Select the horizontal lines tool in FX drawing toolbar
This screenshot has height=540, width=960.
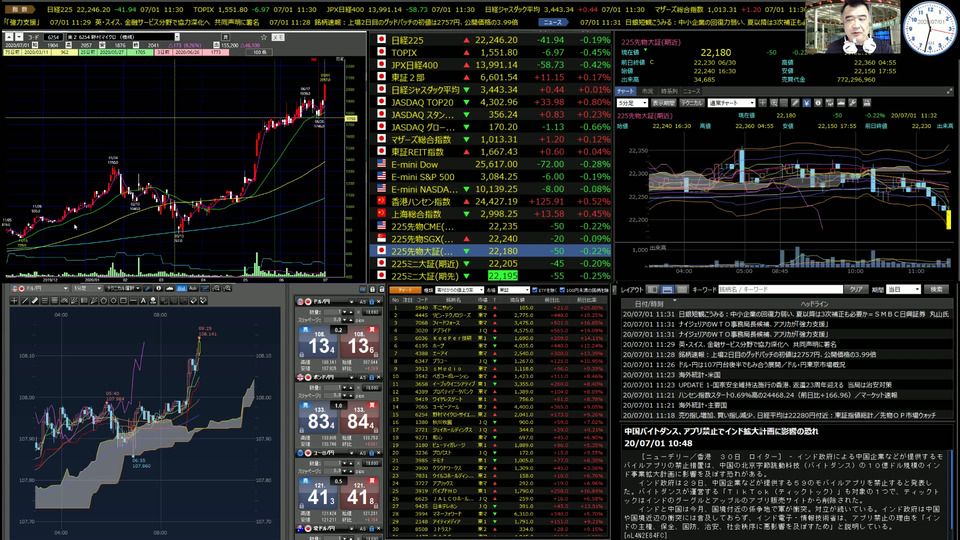click(45, 301)
